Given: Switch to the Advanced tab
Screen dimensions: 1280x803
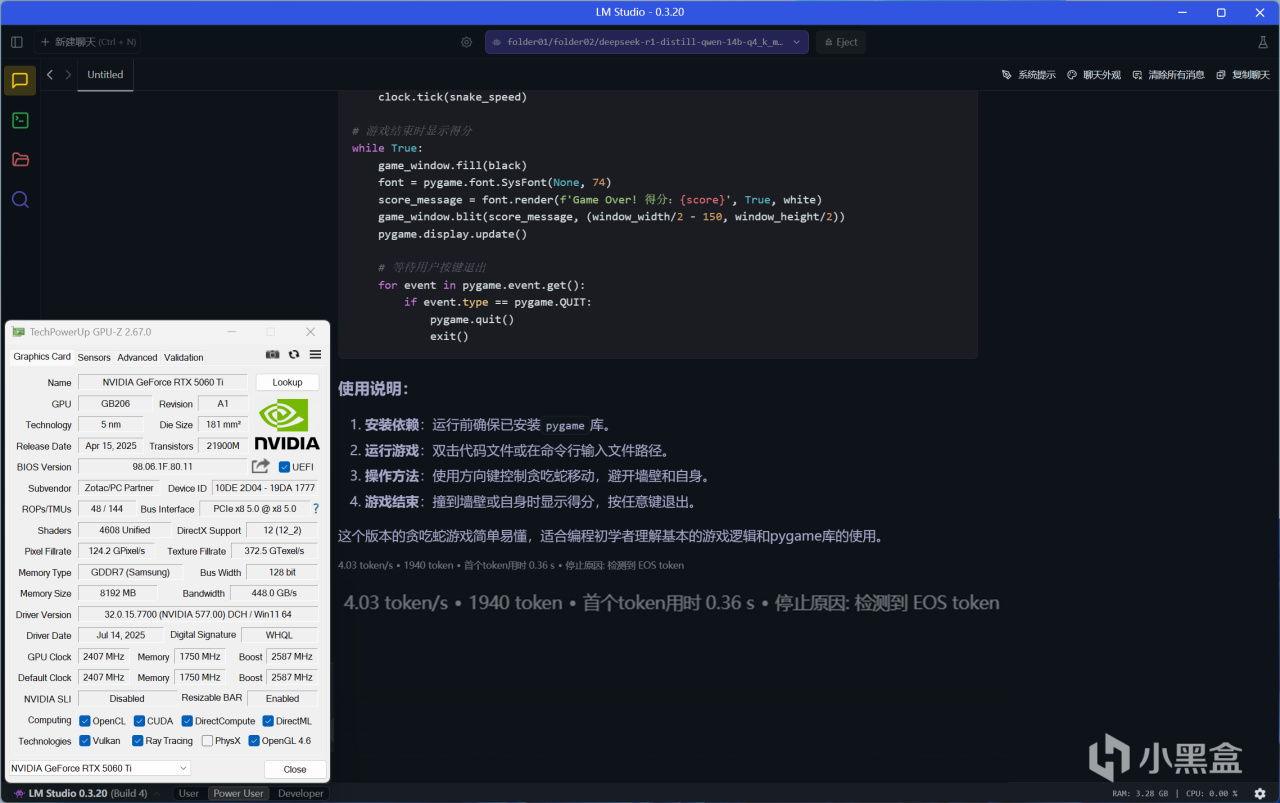Looking at the screenshot, I should 137,357.
